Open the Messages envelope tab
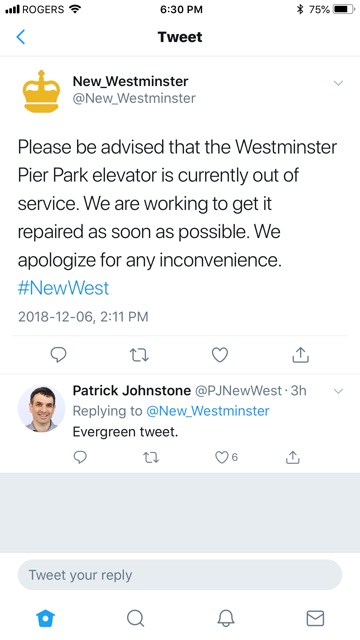 coord(315,618)
